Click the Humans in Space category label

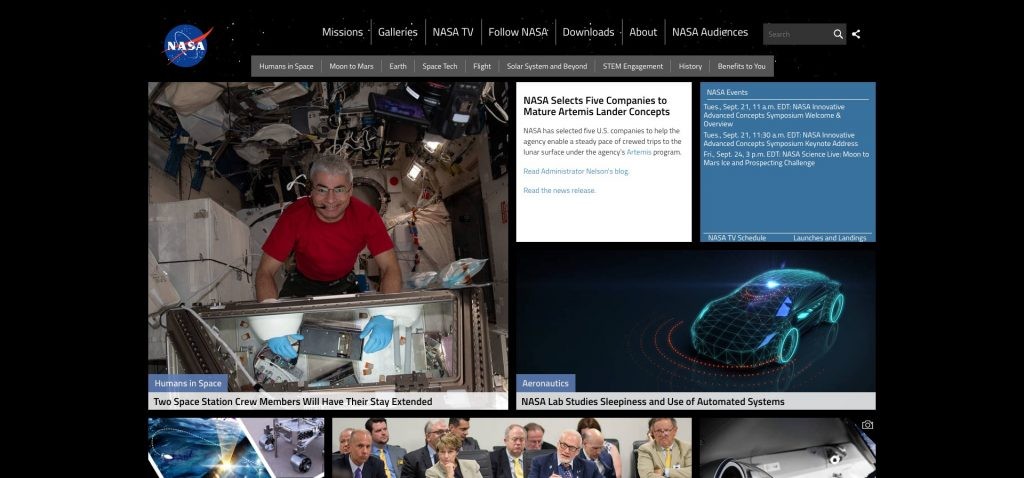[x=188, y=383]
